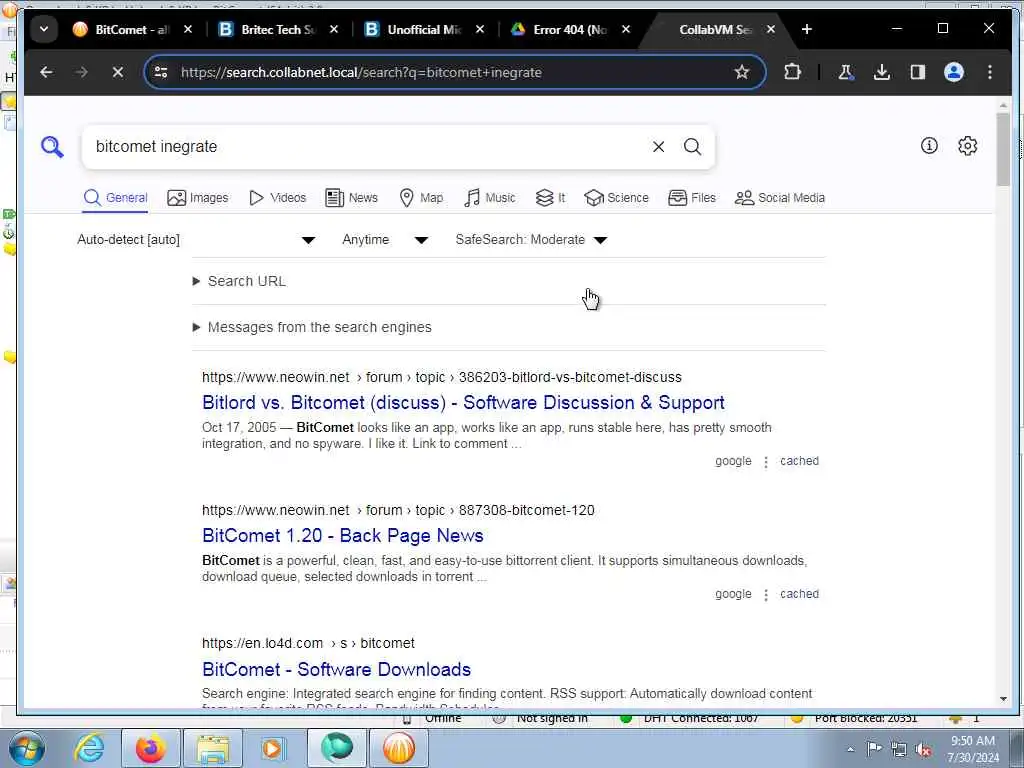Click the address bar URL
Viewport: 1024px width, 768px height.
click(x=361, y=72)
